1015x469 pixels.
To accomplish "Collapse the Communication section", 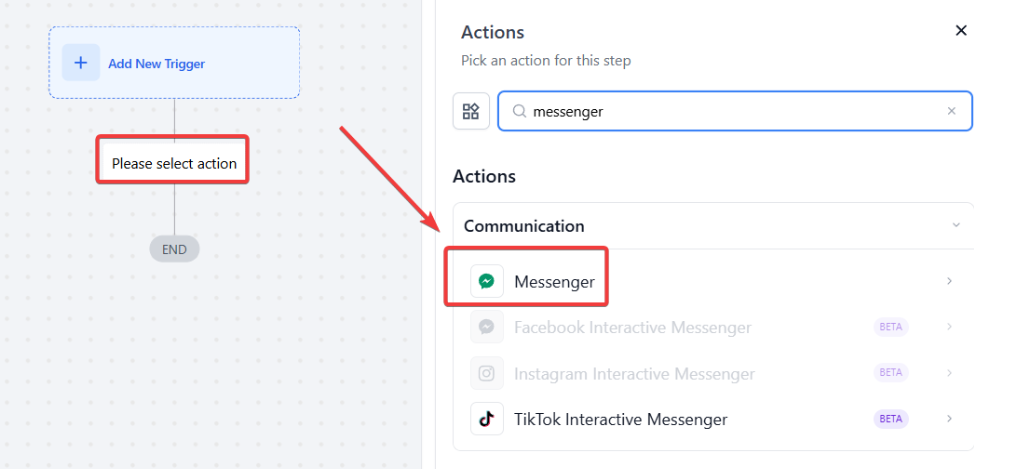I will coord(955,226).
